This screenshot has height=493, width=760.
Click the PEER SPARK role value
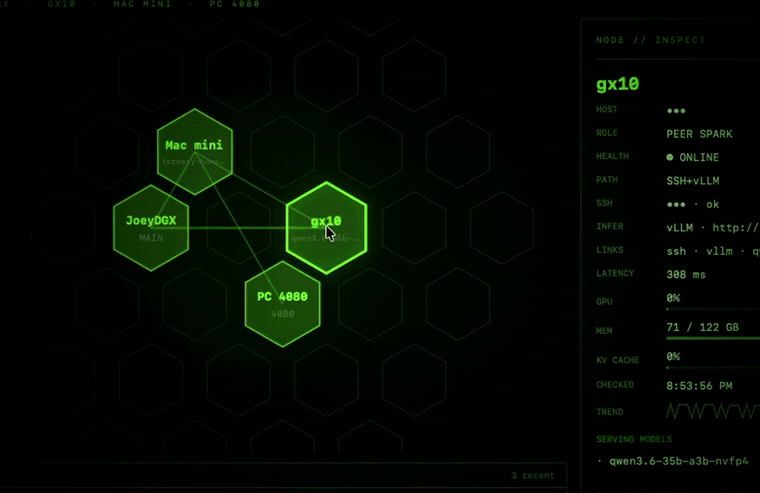coord(699,134)
